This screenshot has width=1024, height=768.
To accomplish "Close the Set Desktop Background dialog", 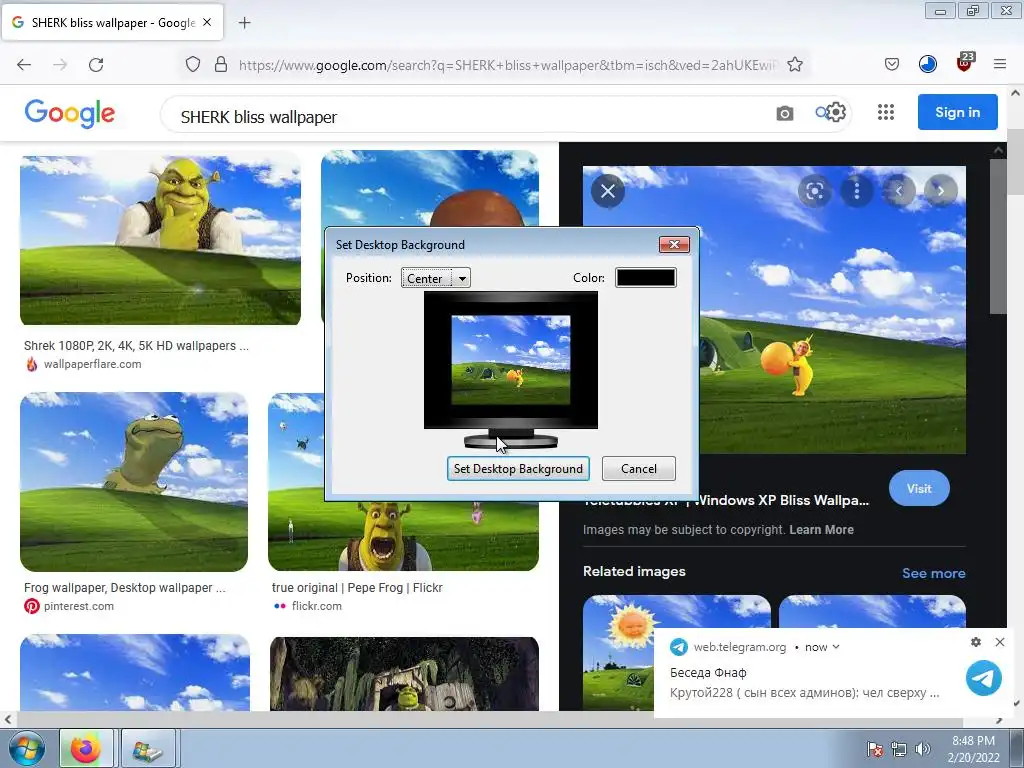I will pyautogui.click(x=674, y=244).
